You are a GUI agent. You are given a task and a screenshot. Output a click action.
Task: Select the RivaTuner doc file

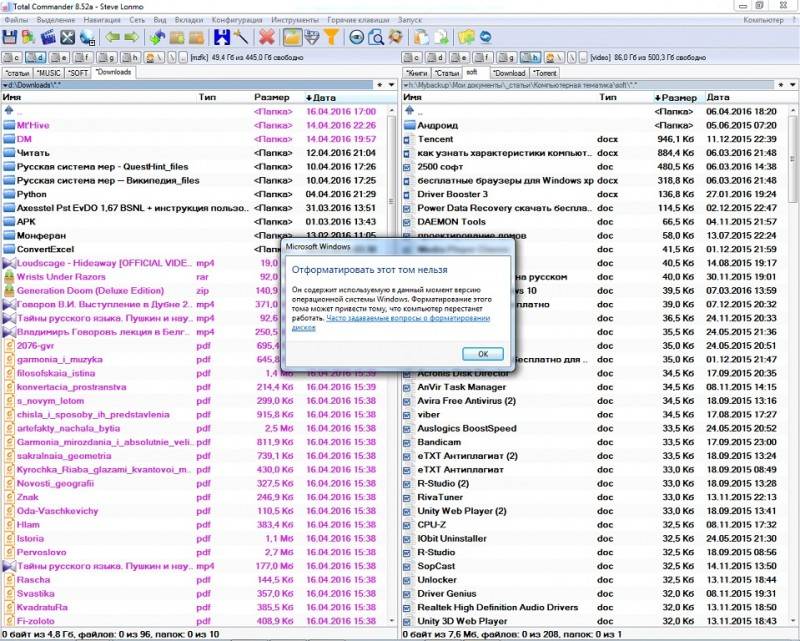click(x=595, y=497)
